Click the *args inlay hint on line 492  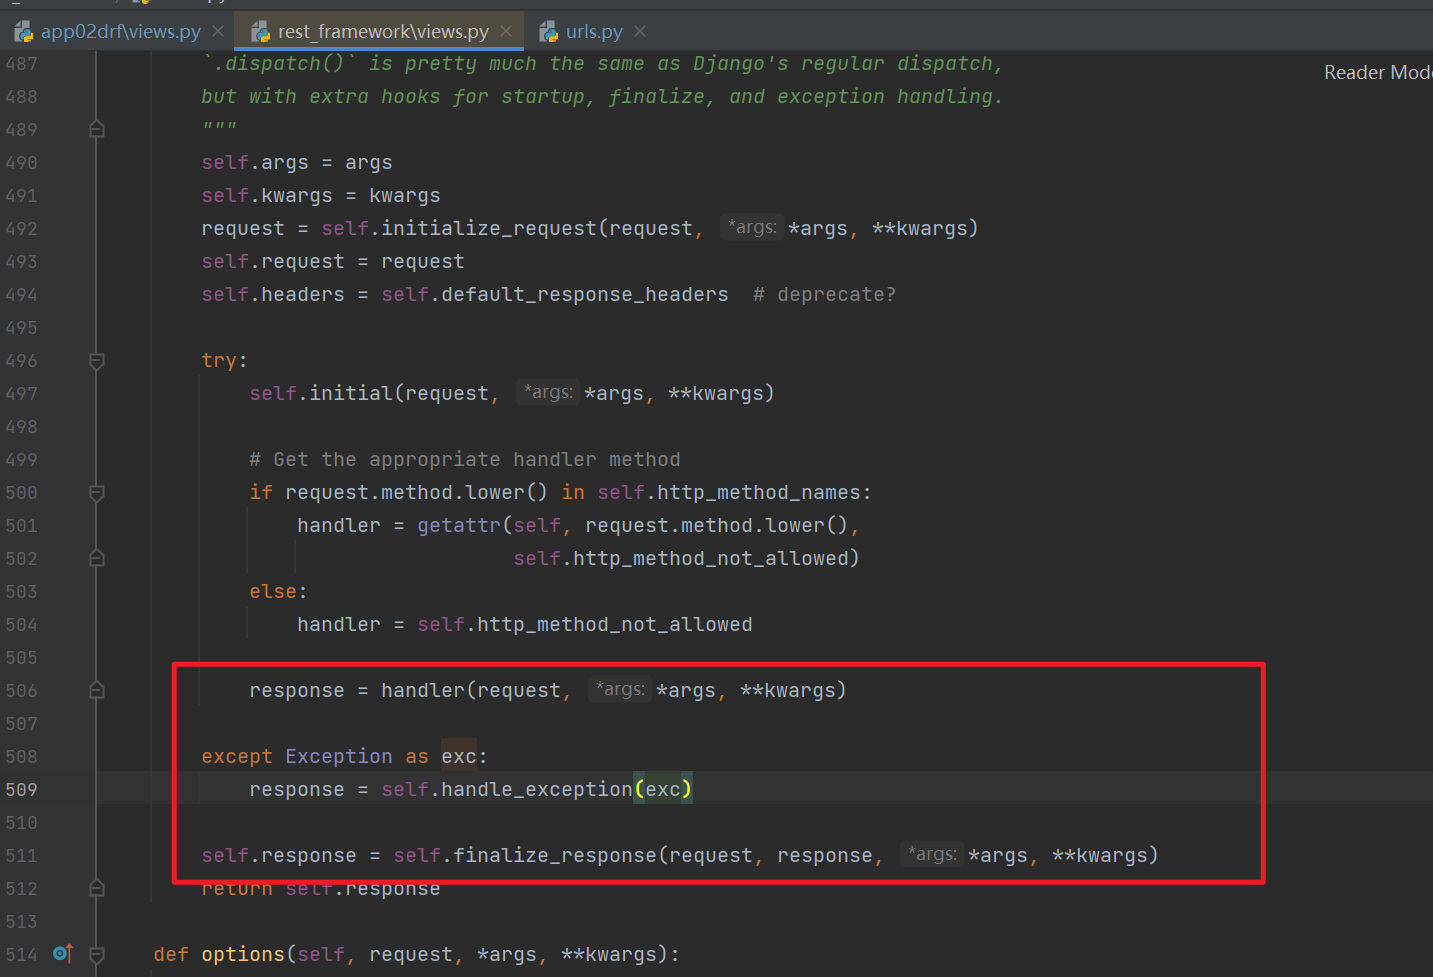751,227
